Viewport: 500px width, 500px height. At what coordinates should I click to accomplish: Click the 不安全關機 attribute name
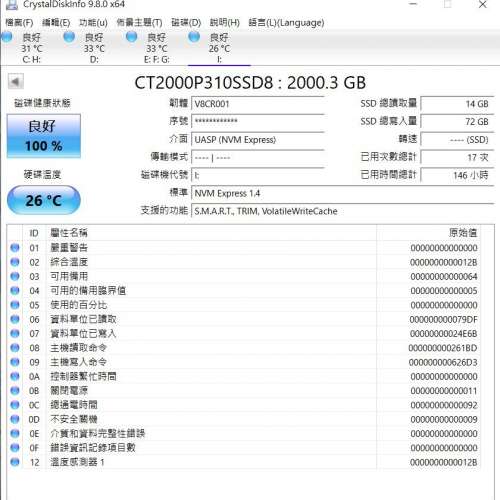pyautogui.click(x=74, y=419)
